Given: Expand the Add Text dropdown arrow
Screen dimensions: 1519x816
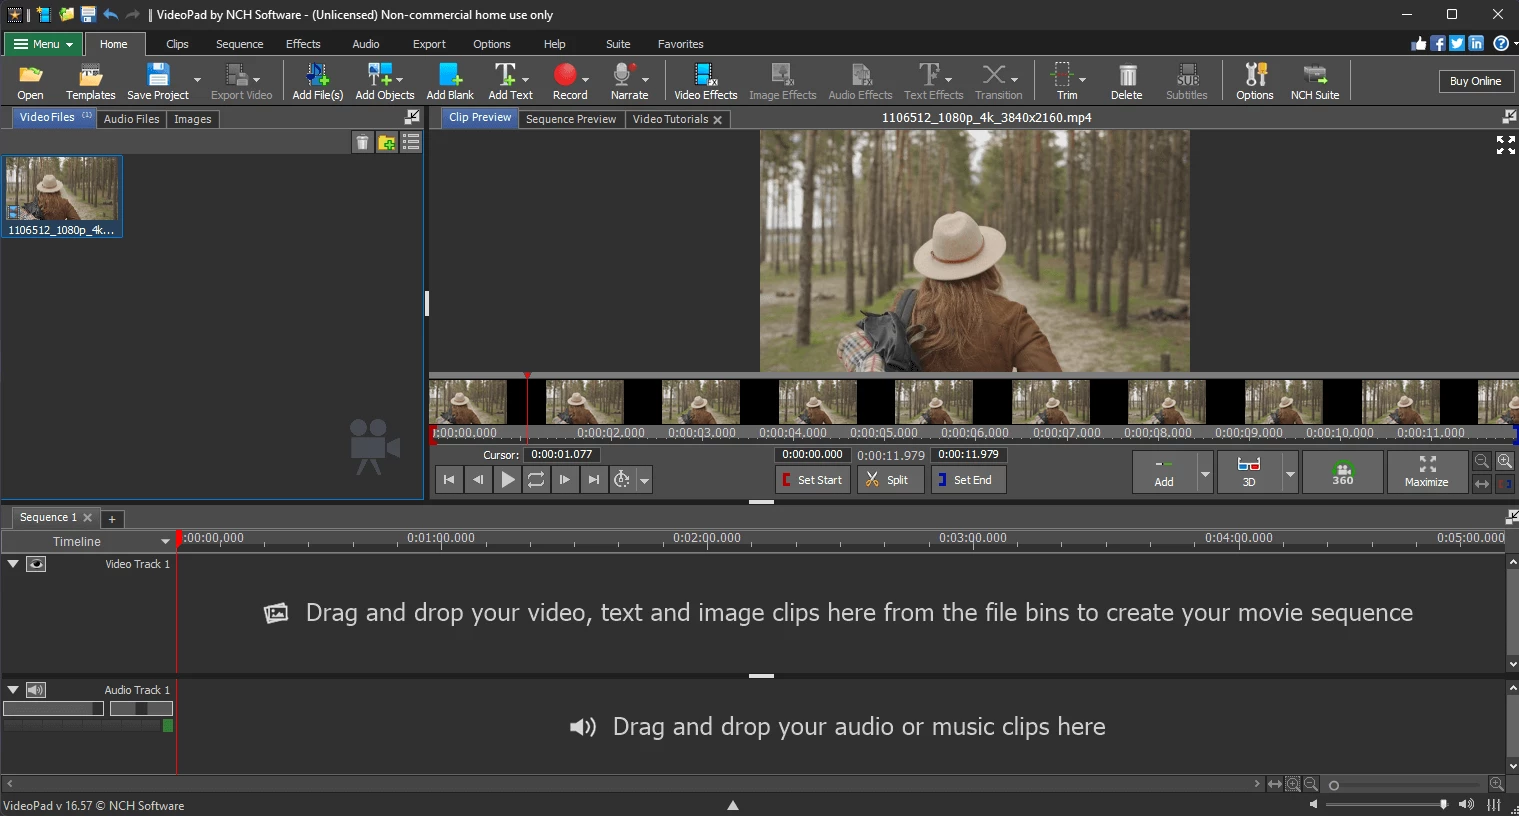Looking at the screenshot, I should 526,80.
